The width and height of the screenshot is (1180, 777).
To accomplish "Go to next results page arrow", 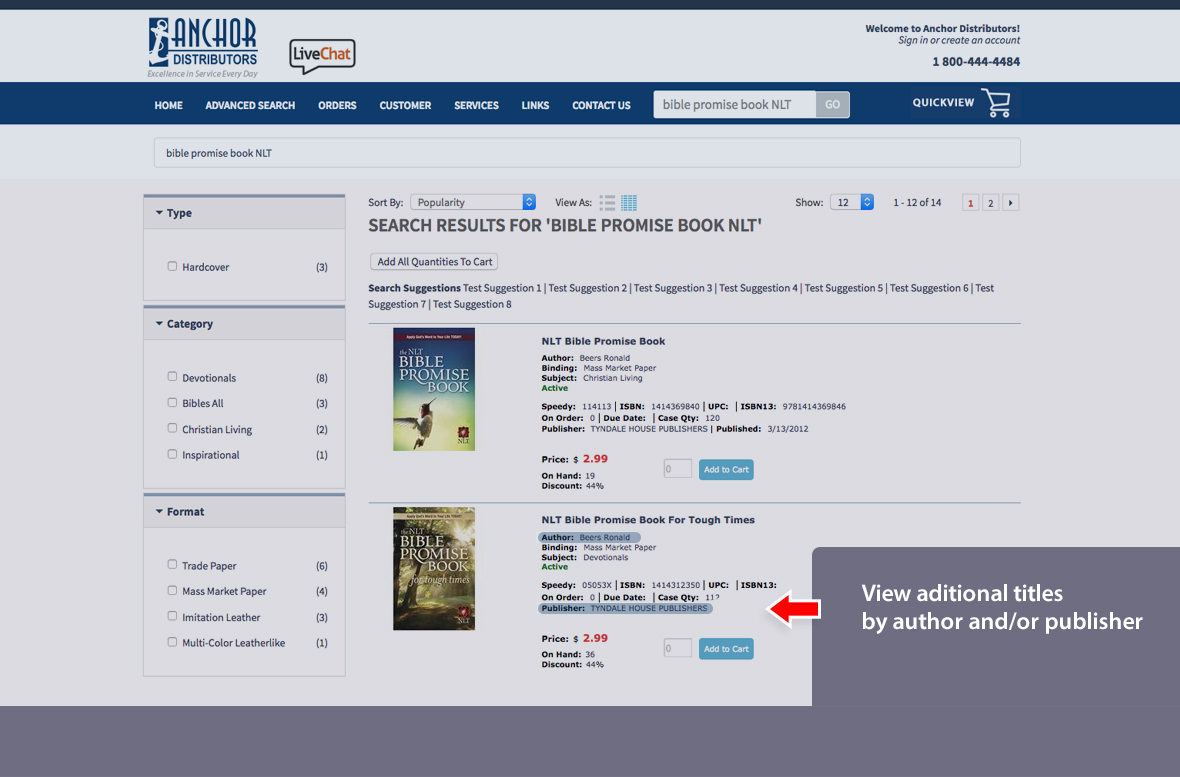I will (1011, 203).
